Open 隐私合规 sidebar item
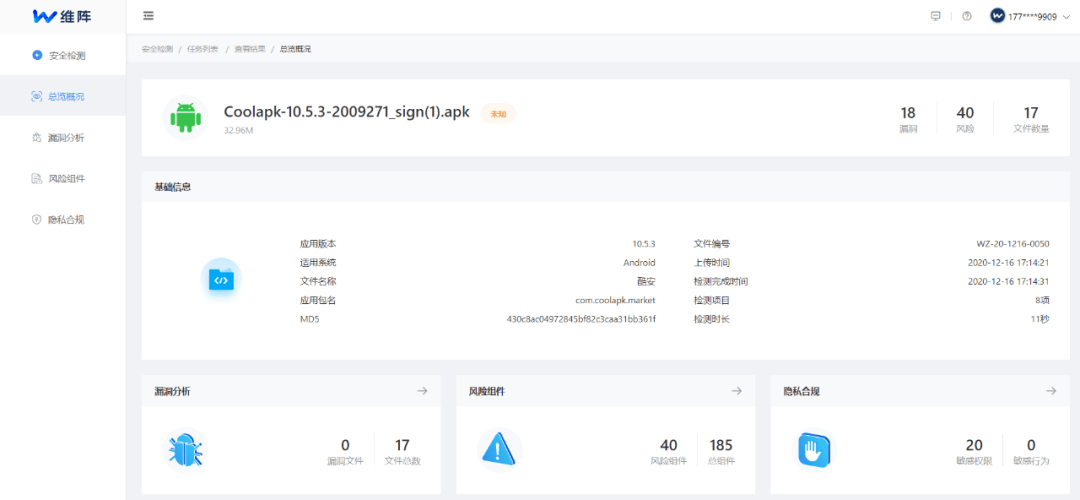The width and height of the screenshot is (1080, 500). pyautogui.click(x=63, y=220)
